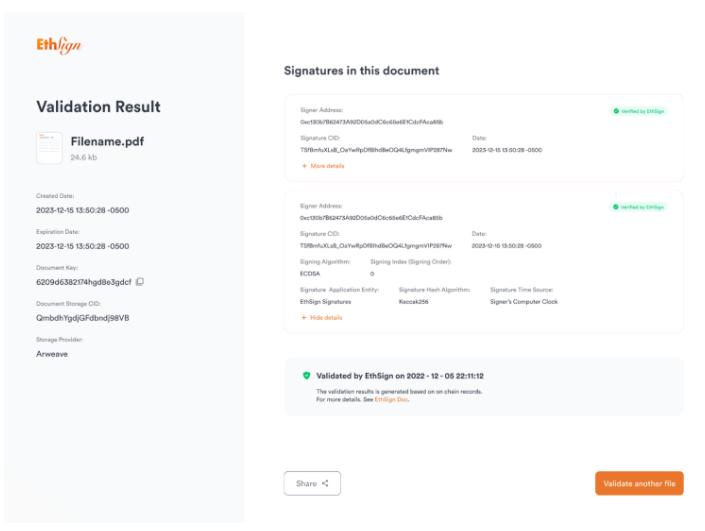Viewport: 705px width, 531px height.
Task: Click second signature's Verified by EthSign badge
Action: (x=639, y=207)
